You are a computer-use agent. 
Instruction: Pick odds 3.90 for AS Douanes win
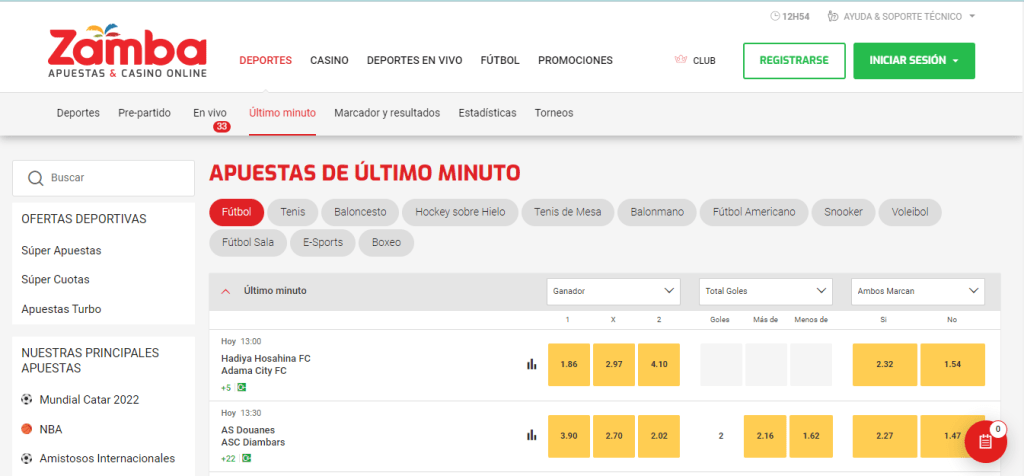click(569, 436)
